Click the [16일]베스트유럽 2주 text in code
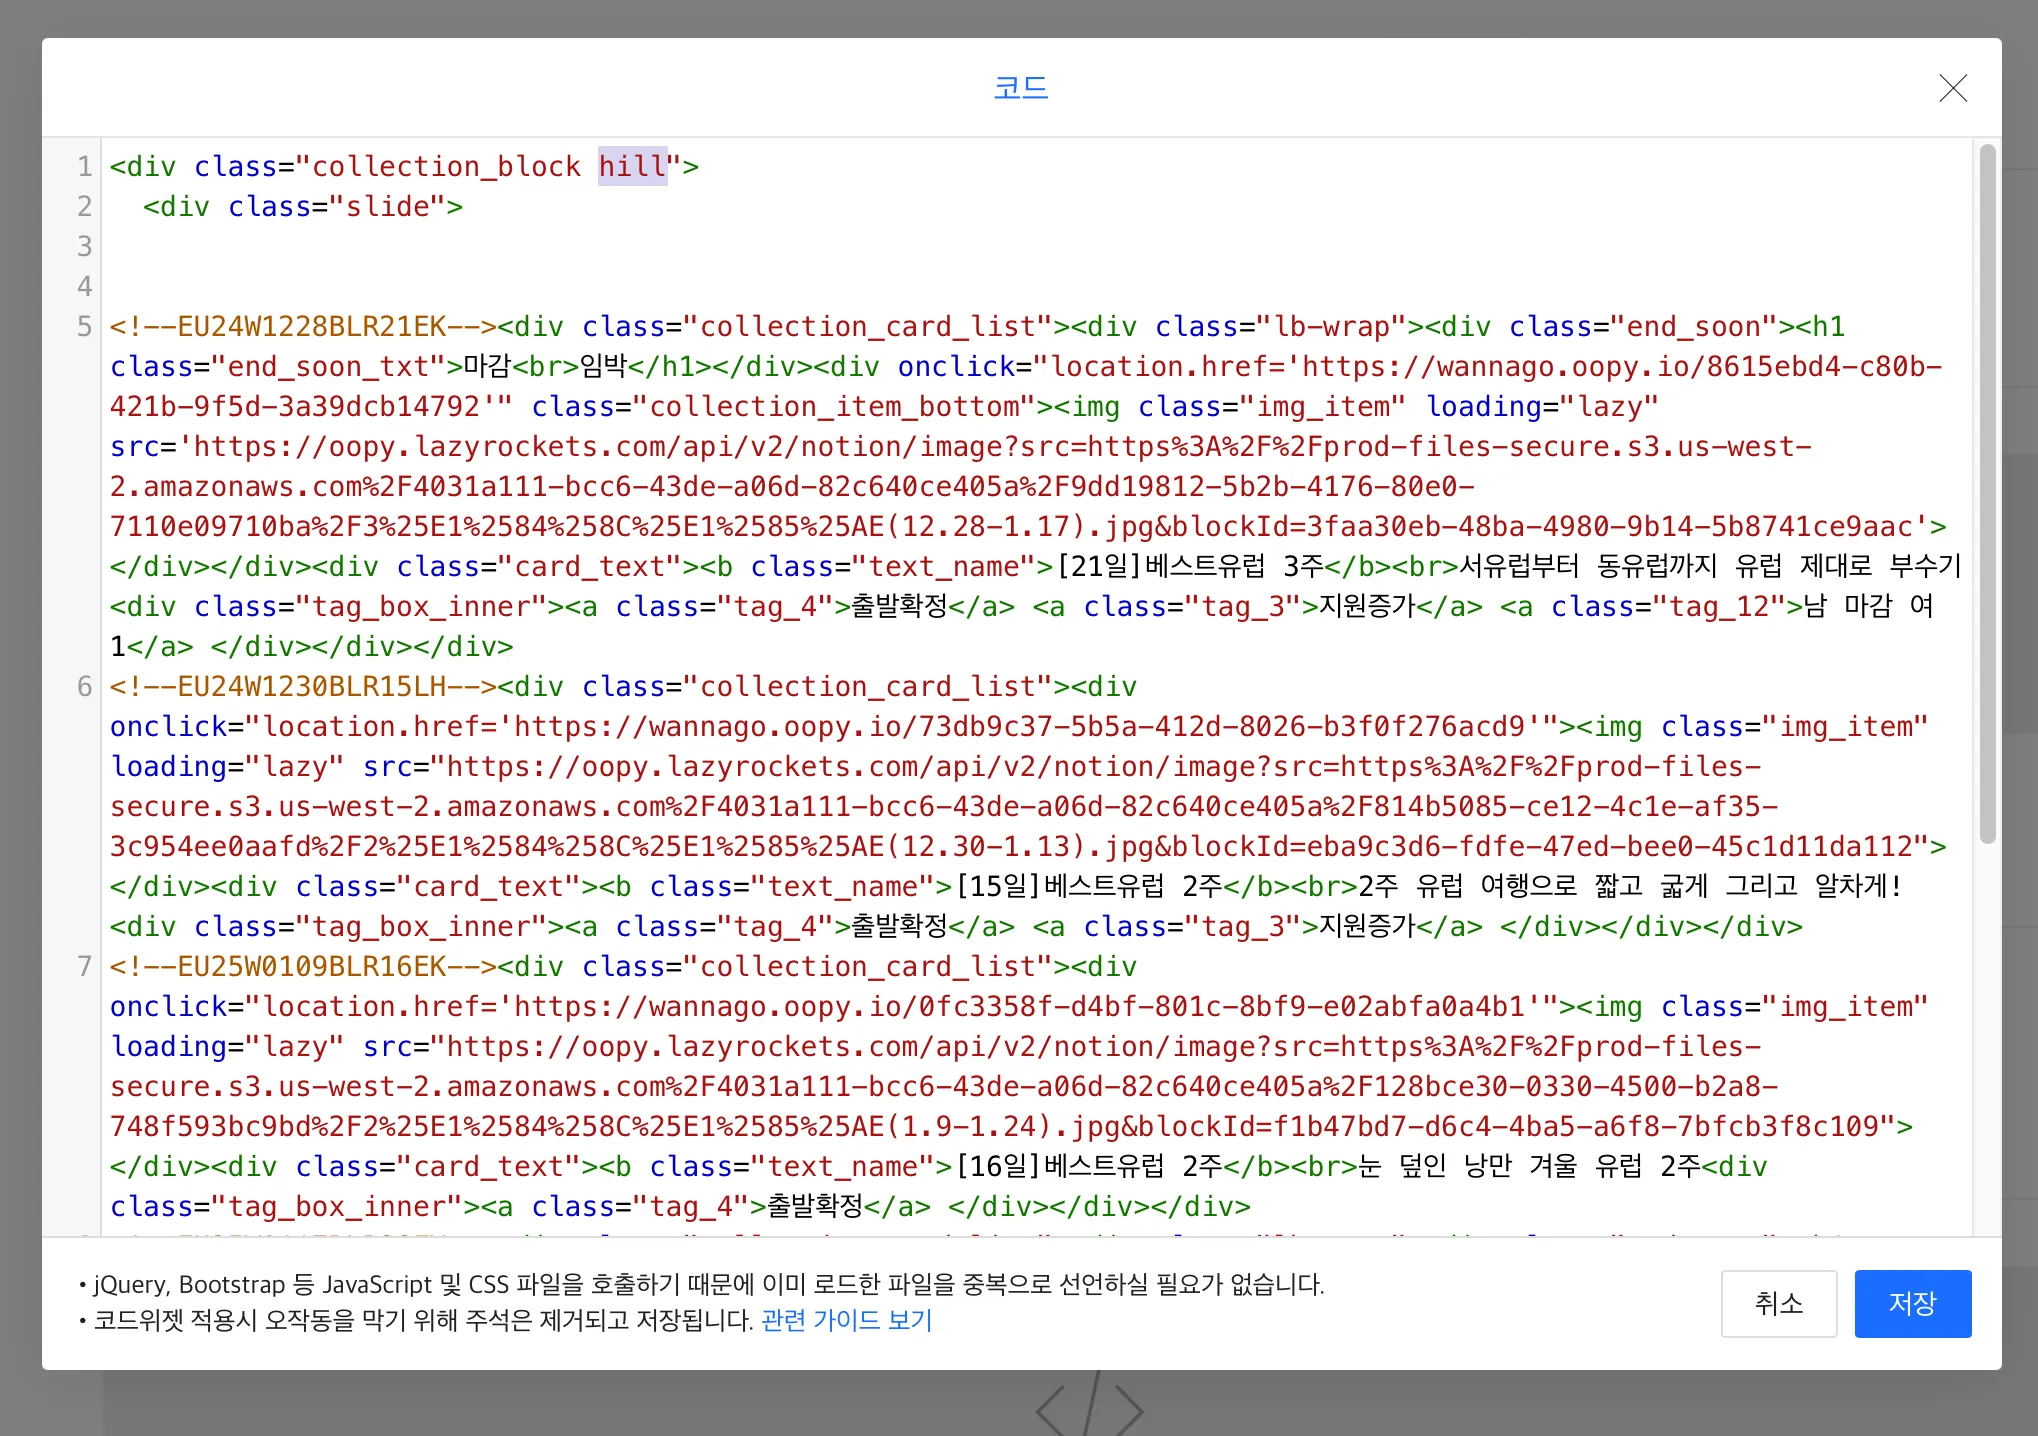Viewport: 2038px width, 1436px height. pos(1089,1166)
